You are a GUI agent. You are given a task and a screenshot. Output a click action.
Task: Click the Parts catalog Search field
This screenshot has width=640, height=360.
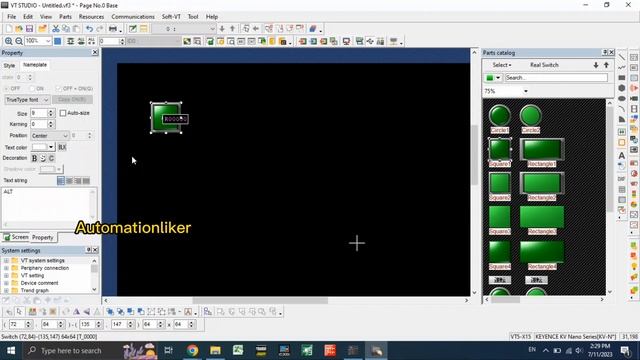[556, 78]
